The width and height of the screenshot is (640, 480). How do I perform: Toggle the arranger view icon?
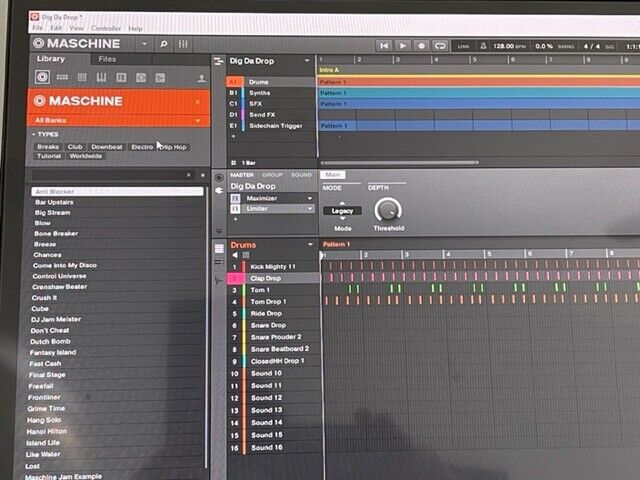pos(218,62)
